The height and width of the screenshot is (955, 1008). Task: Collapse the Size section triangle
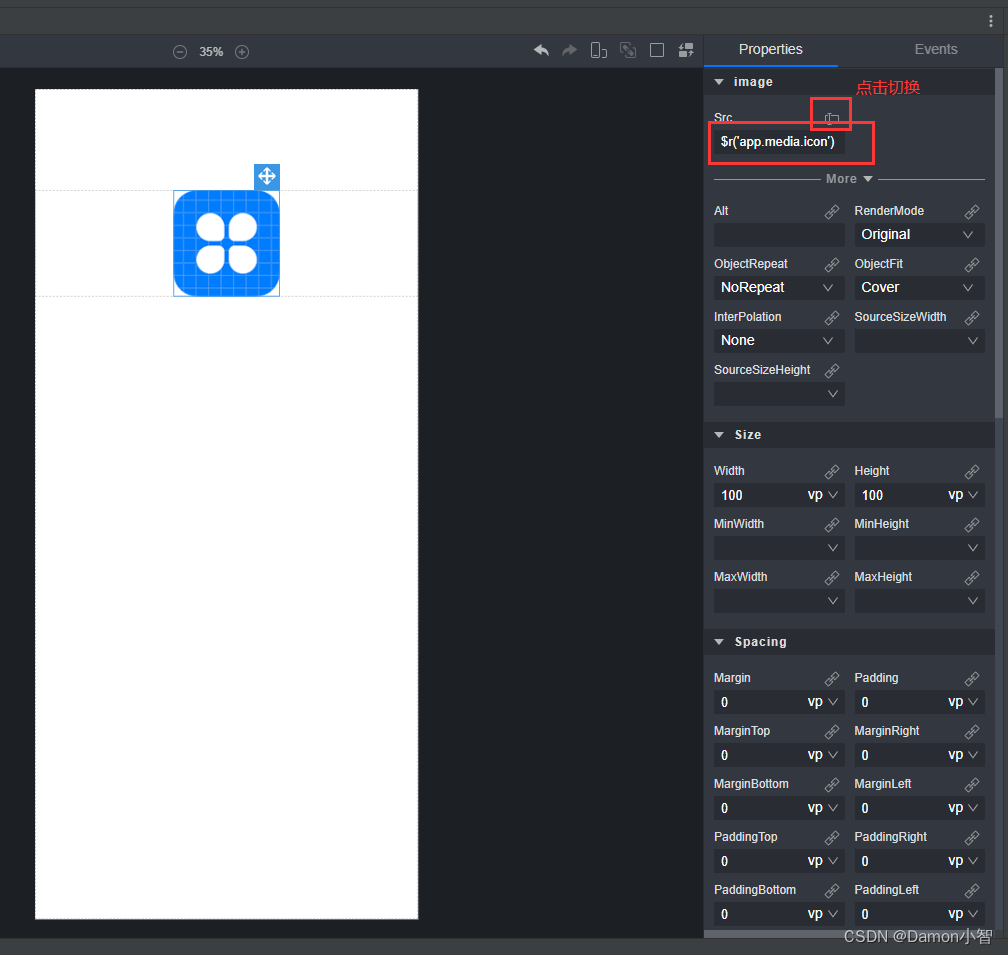pos(719,435)
